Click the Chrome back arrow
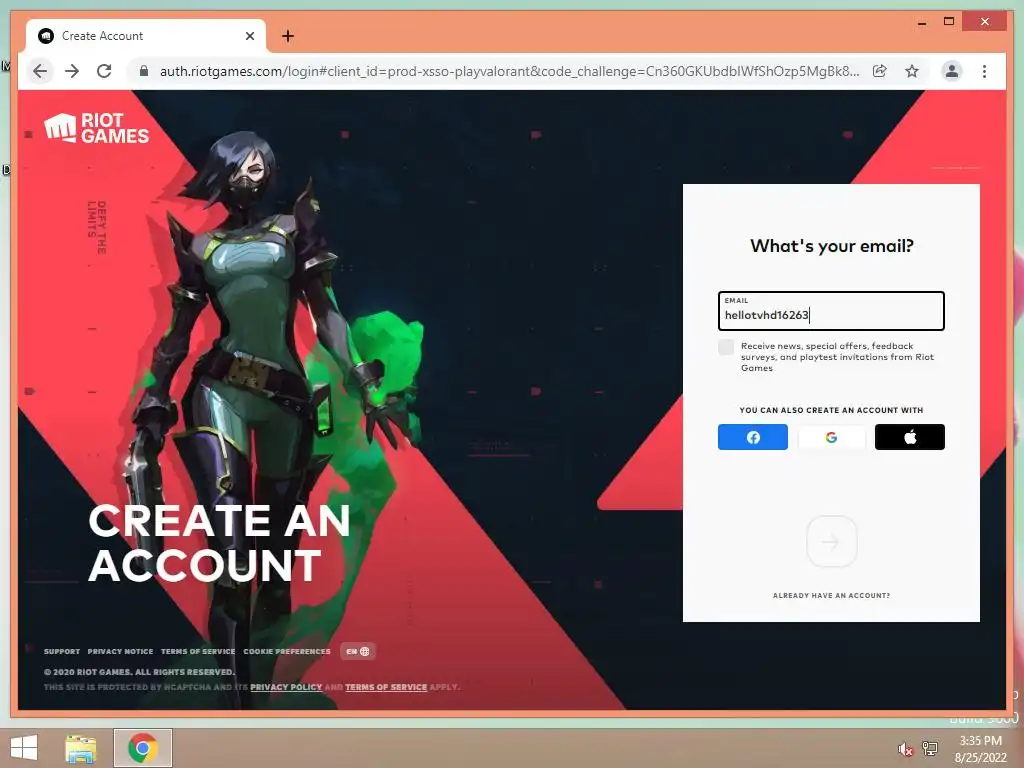This screenshot has height=768, width=1024. pyautogui.click(x=40, y=71)
